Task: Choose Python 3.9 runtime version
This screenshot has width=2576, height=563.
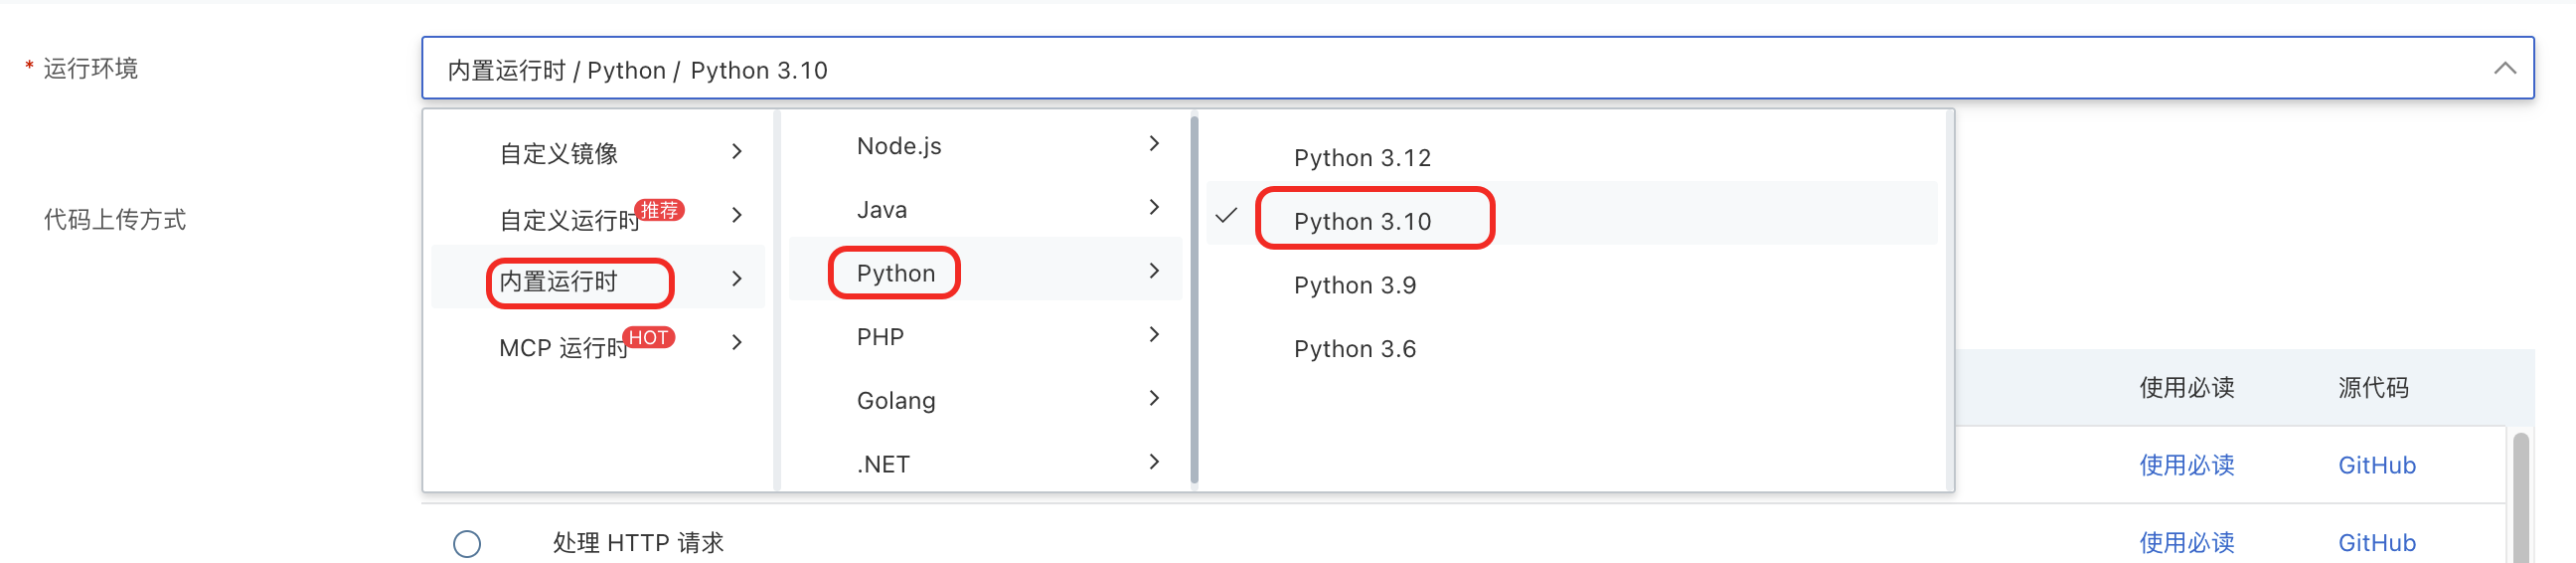Action: tap(1354, 286)
